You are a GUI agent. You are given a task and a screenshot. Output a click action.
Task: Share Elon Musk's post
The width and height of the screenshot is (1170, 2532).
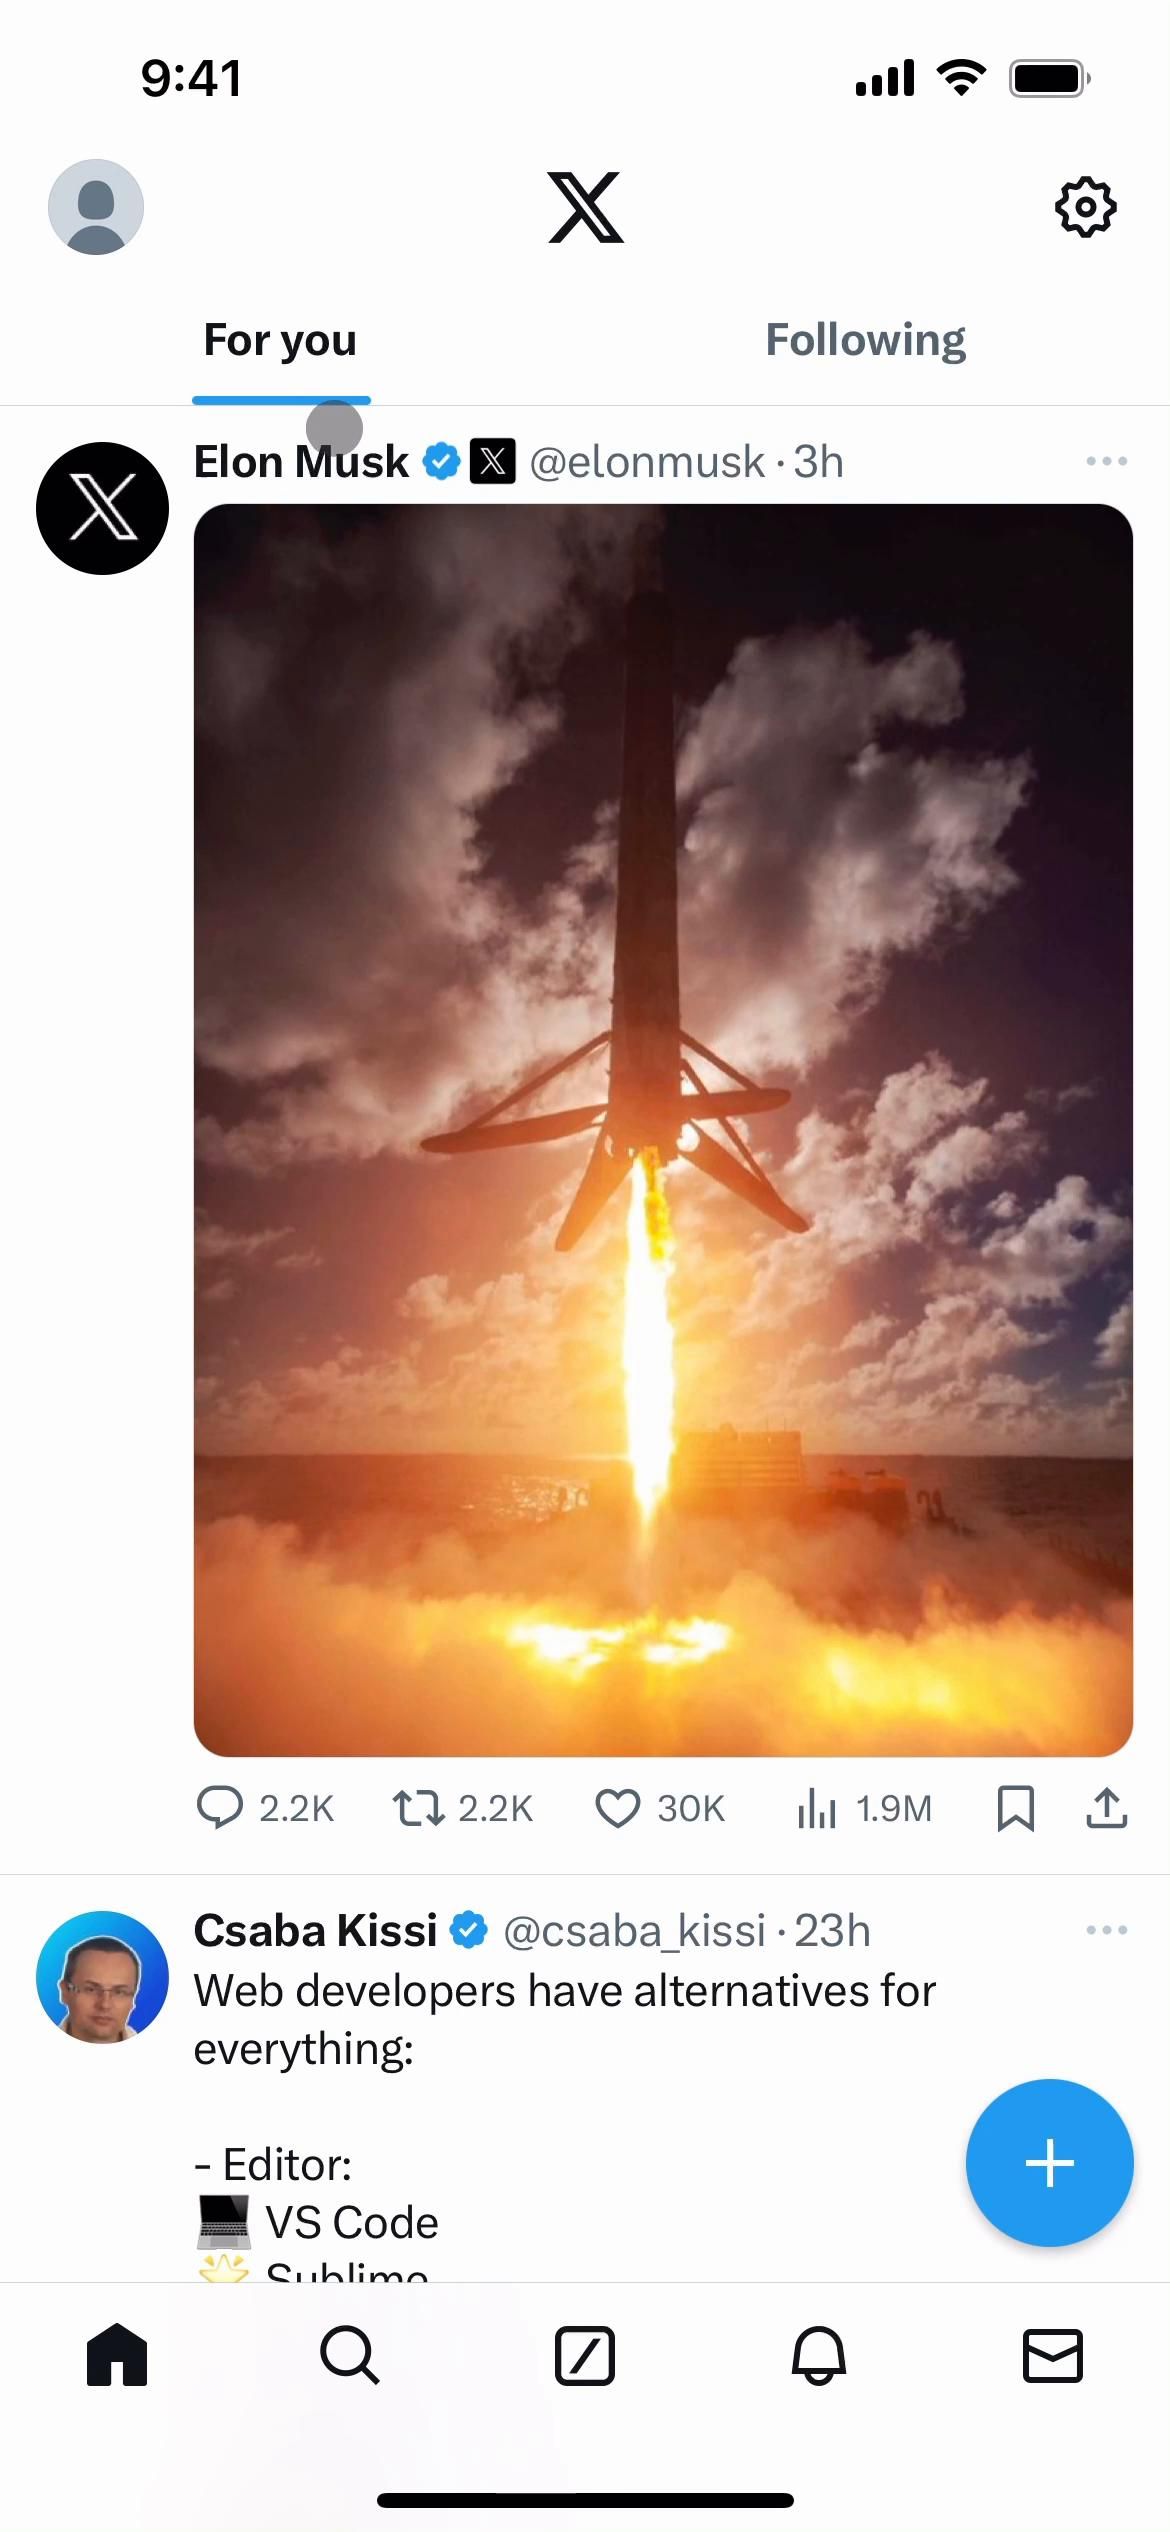tap(1107, 1808)
